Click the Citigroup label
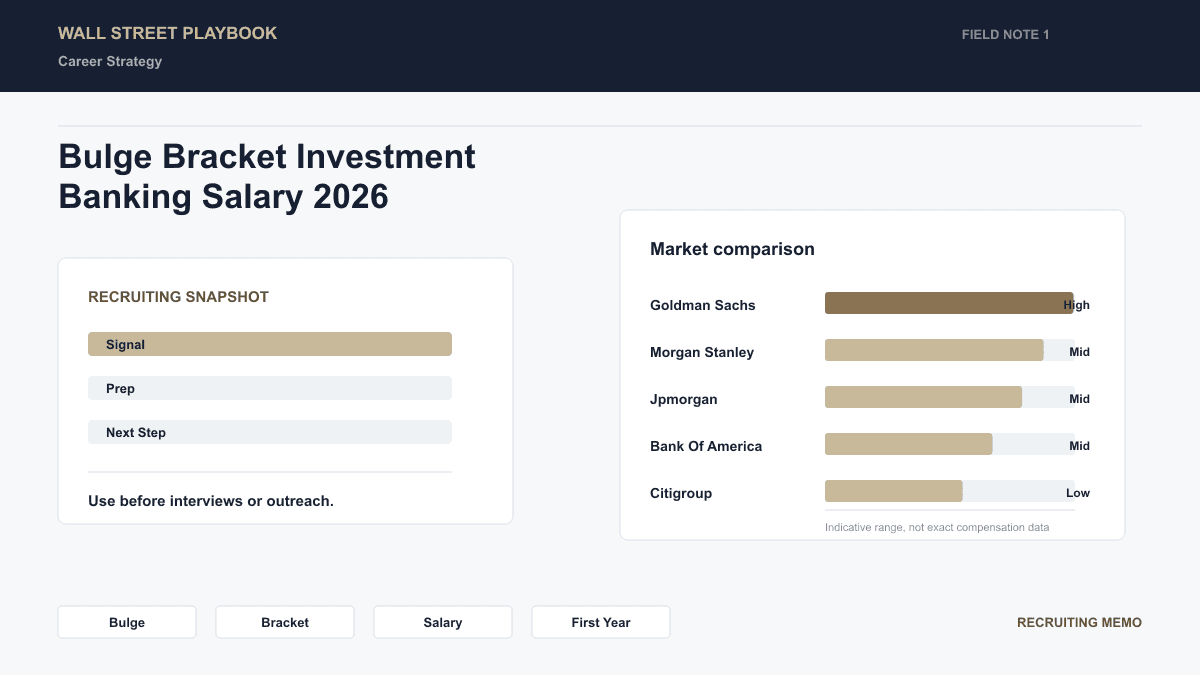 (681, 493)
